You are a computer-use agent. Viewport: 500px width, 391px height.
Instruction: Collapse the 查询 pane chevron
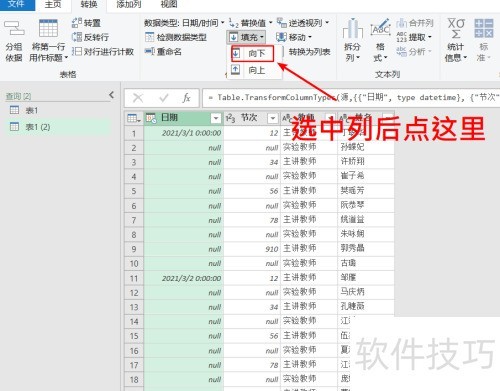112,95
